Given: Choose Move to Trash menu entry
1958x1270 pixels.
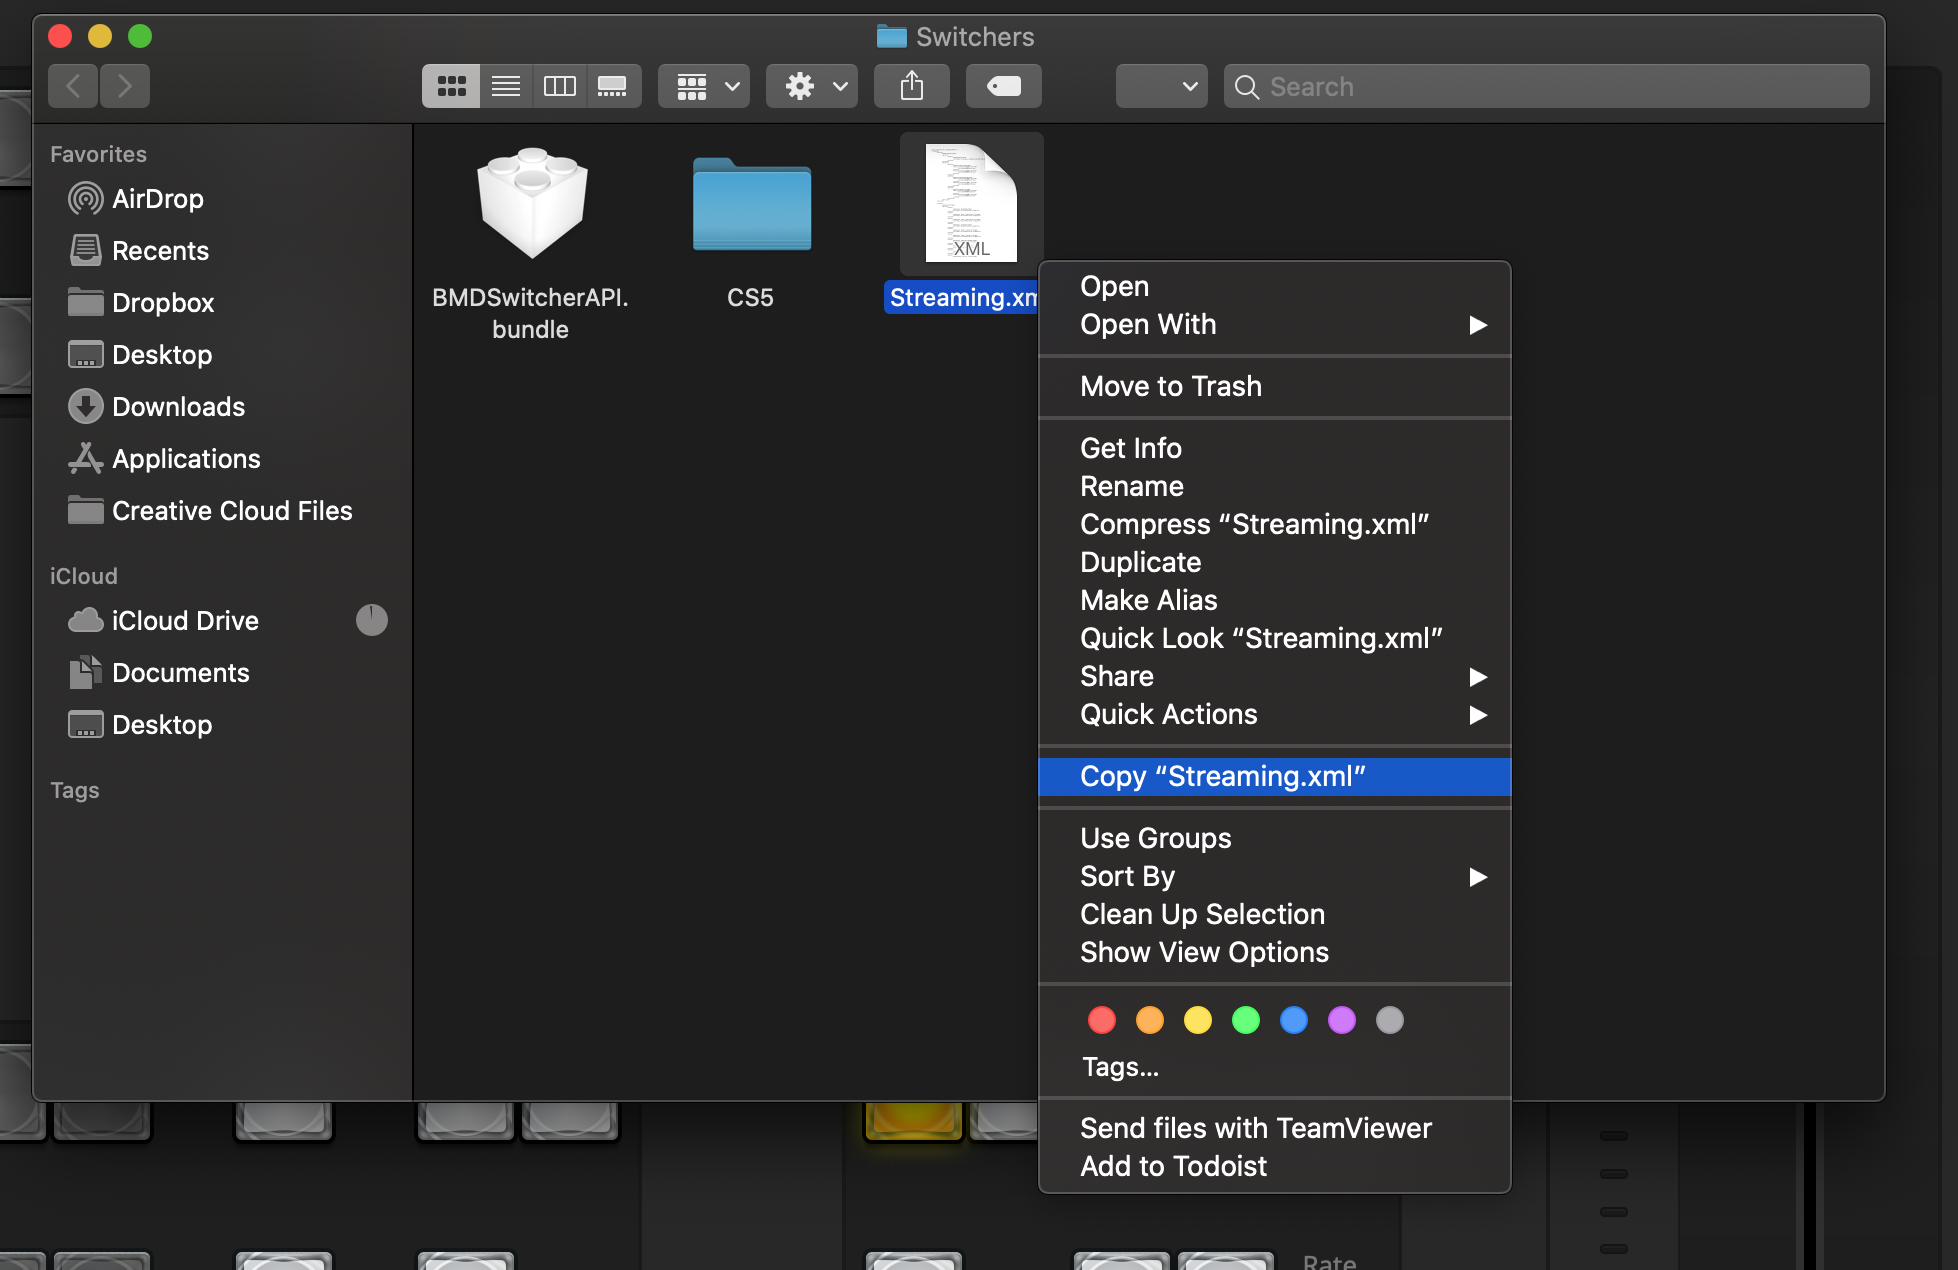Looking at the screenshot, I should [1170, 386].
